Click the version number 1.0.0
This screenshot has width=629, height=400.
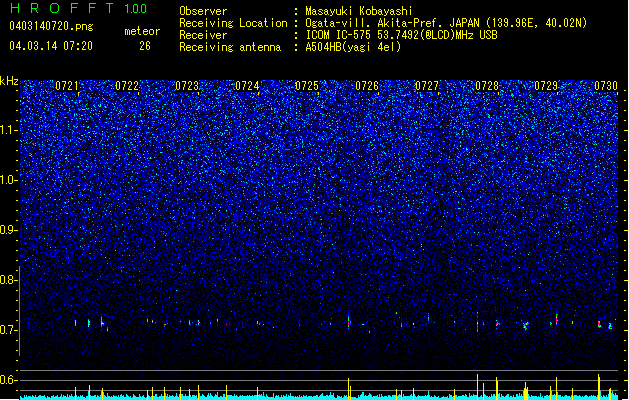[136, 9]
